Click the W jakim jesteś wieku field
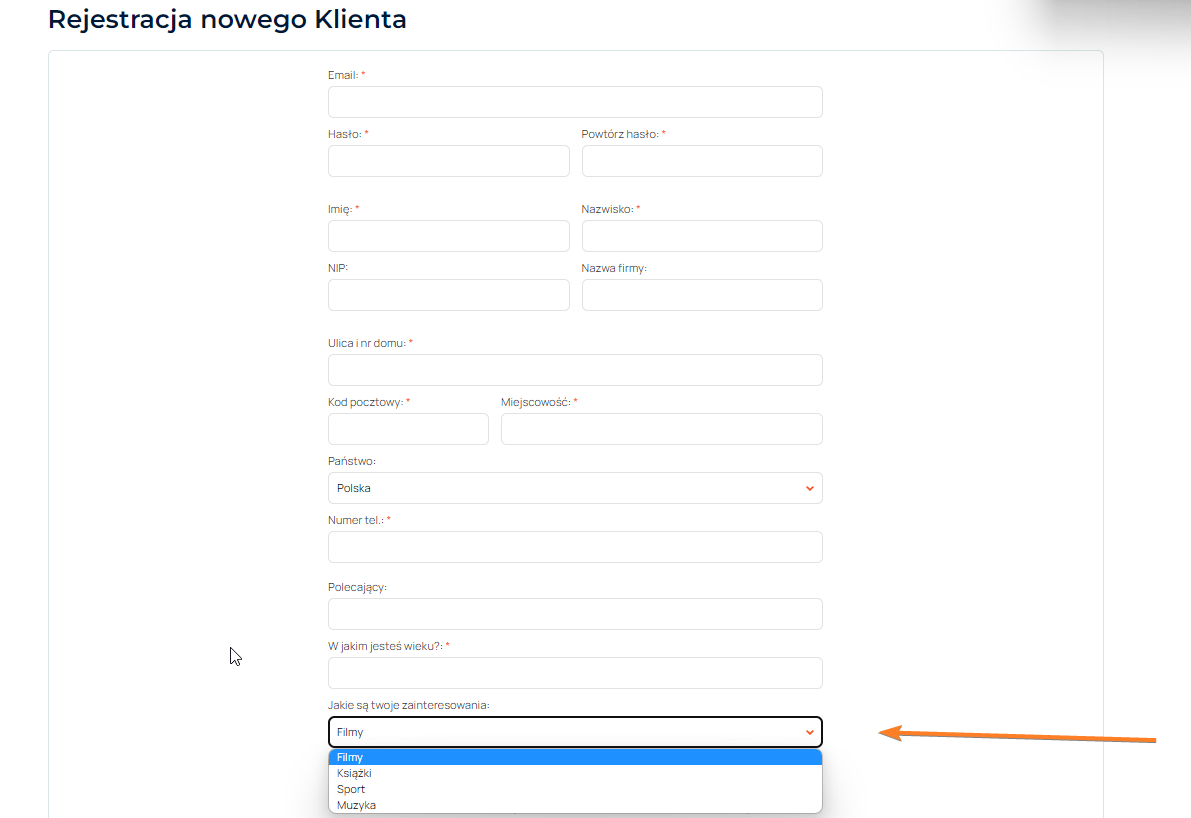The height and width of the screenshot is (818, 1191). 575,673
